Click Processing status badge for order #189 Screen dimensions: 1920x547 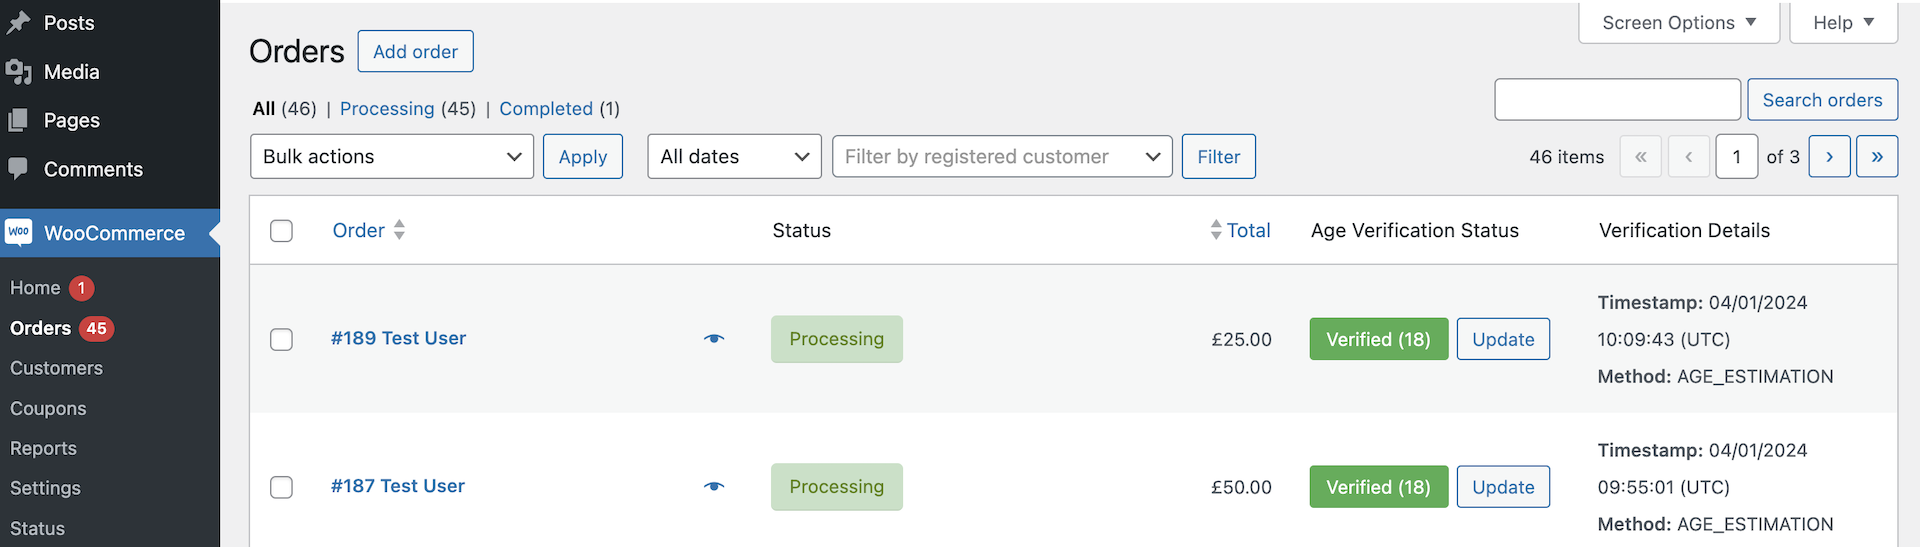[837, 339]
